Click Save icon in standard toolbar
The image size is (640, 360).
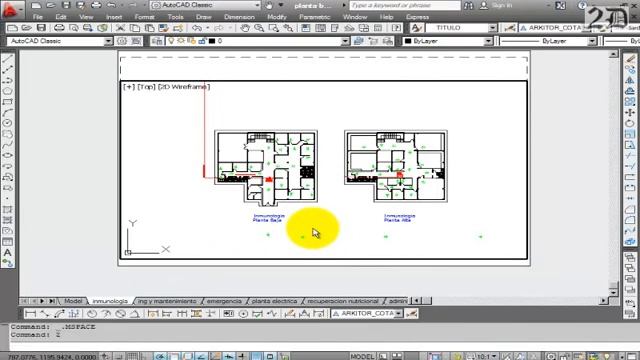point(41,28)
